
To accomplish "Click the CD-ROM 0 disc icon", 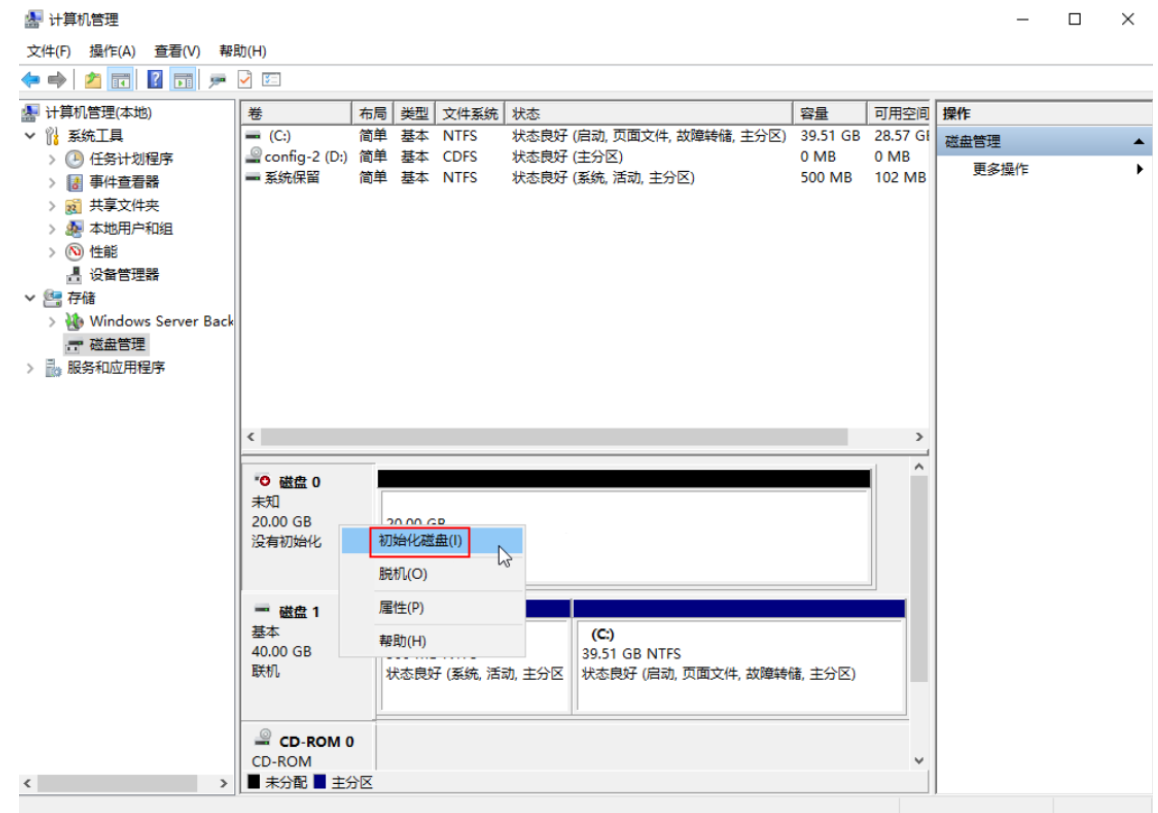I will pos(262,737).
